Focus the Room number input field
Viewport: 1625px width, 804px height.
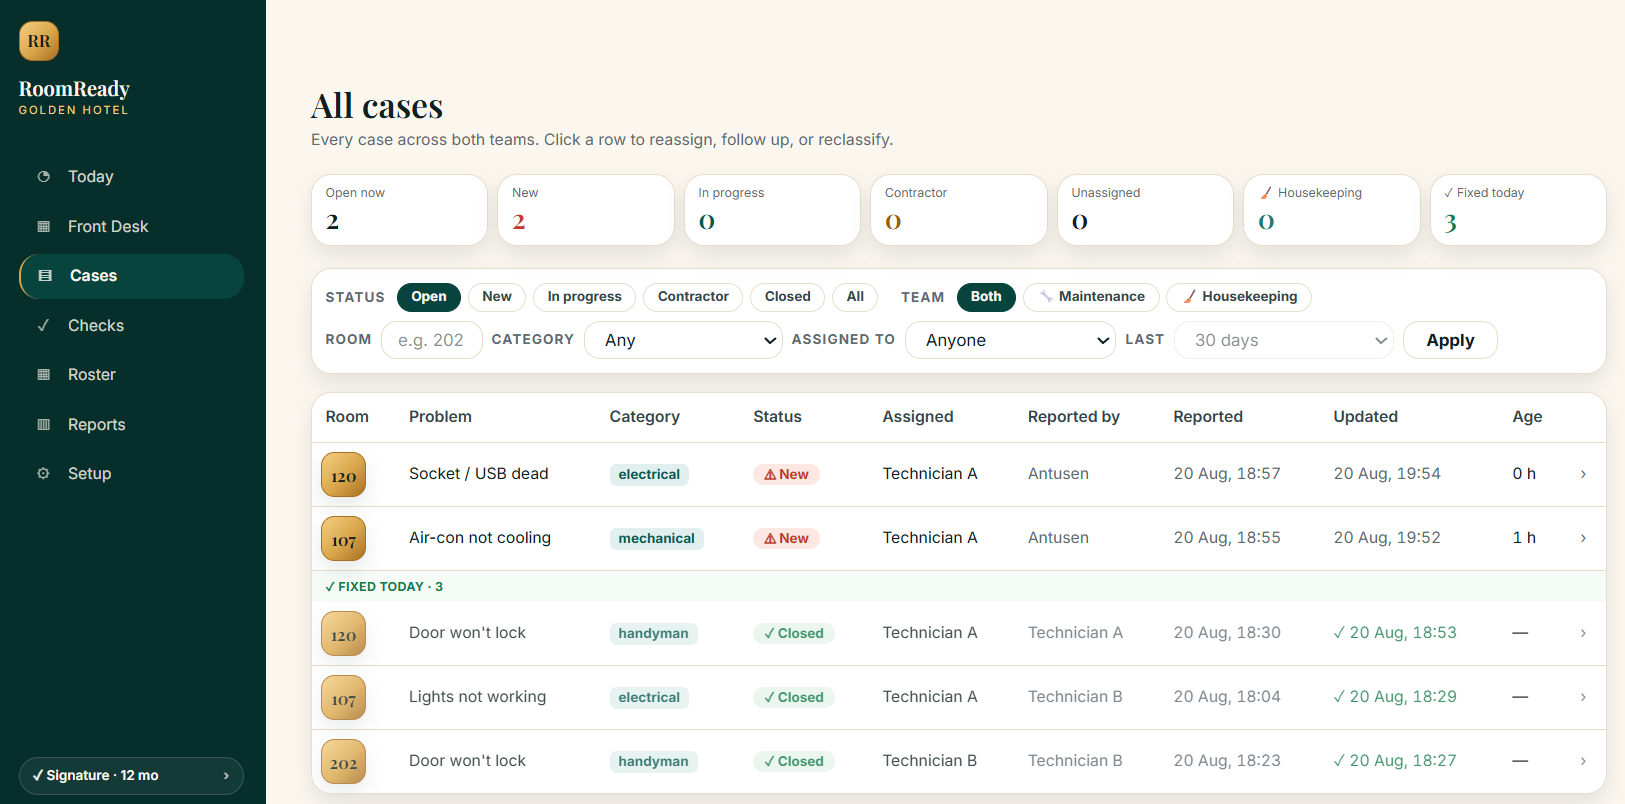(432, 340)
